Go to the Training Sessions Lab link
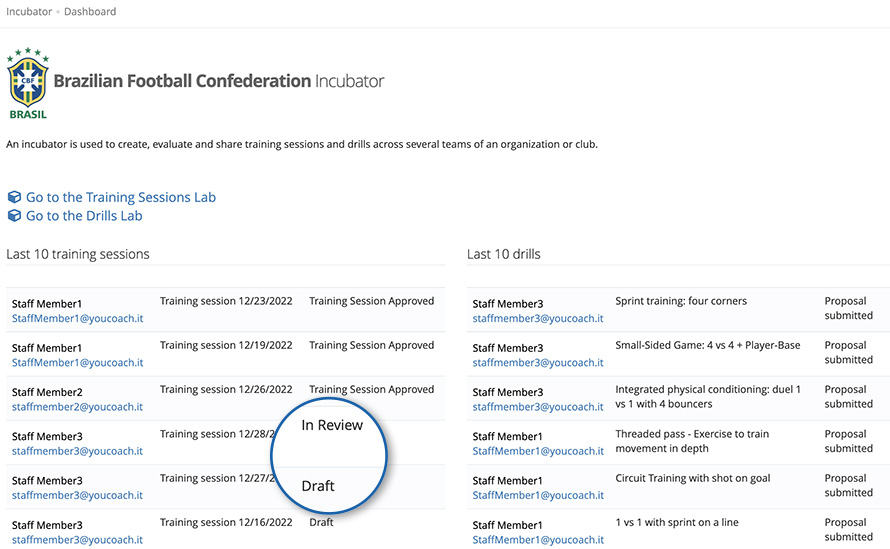890x549 pixels. 121,197
